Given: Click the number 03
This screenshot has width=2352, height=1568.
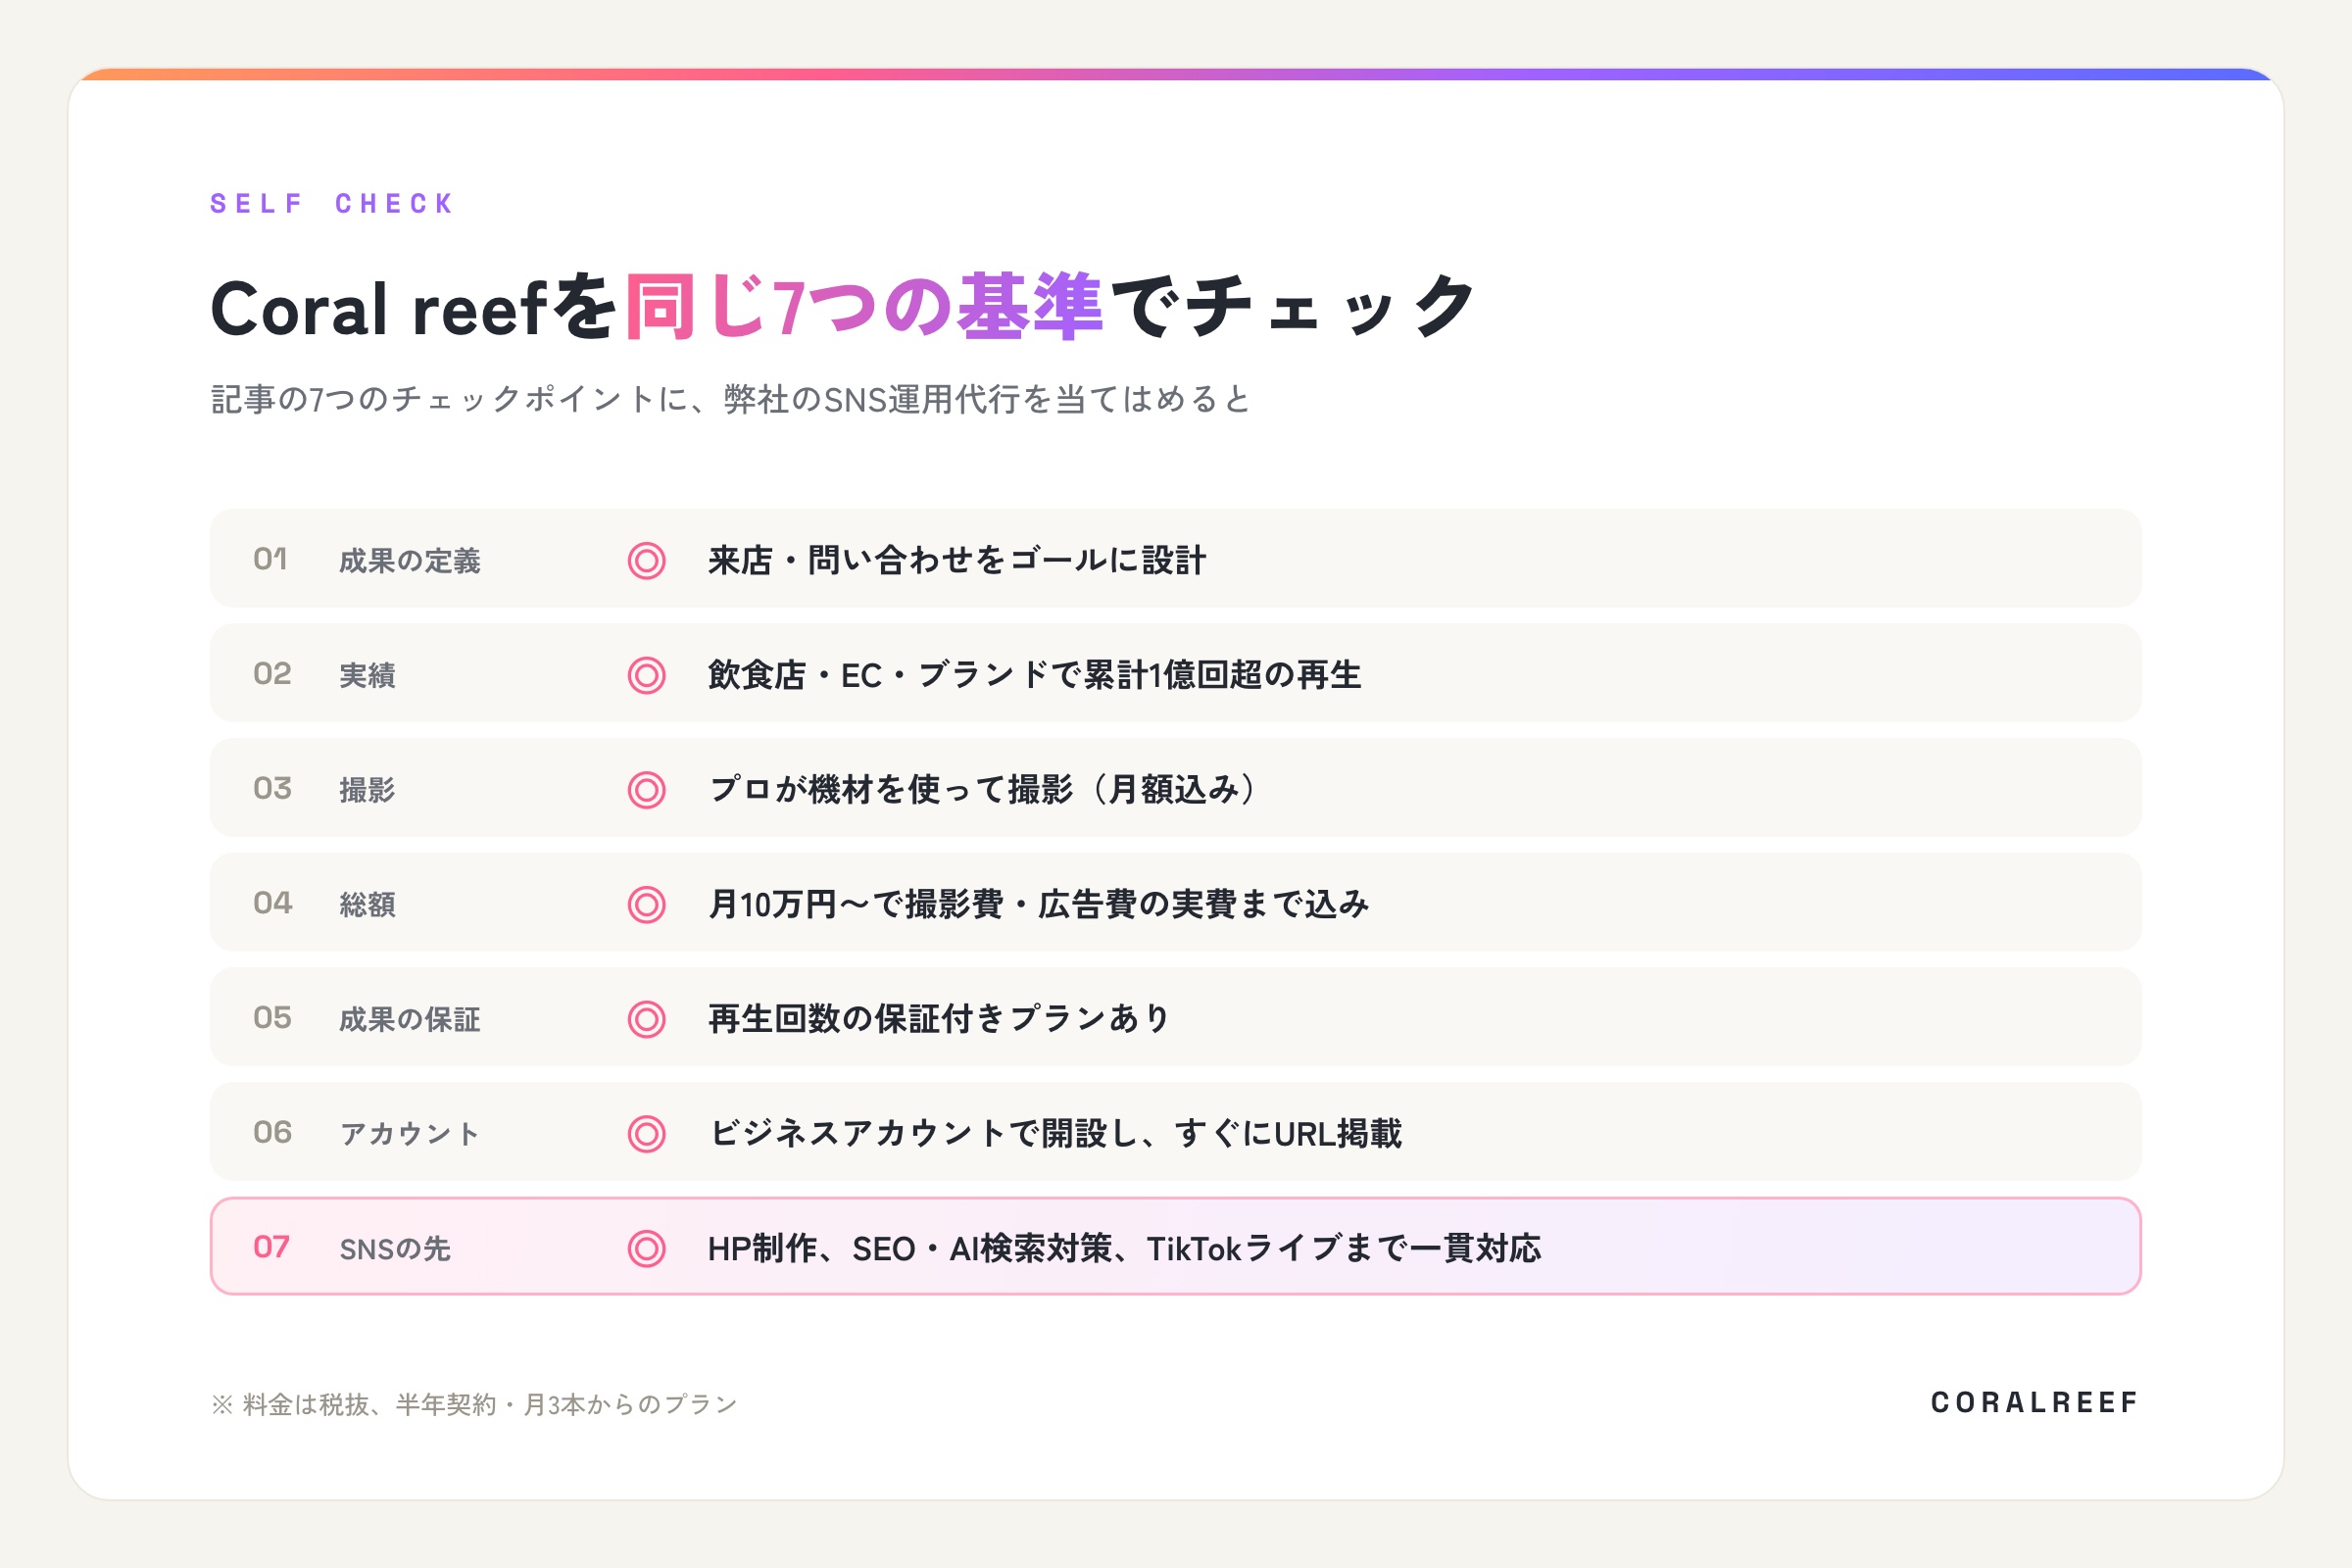Looking at the screenshot, I should click(272, 788).
